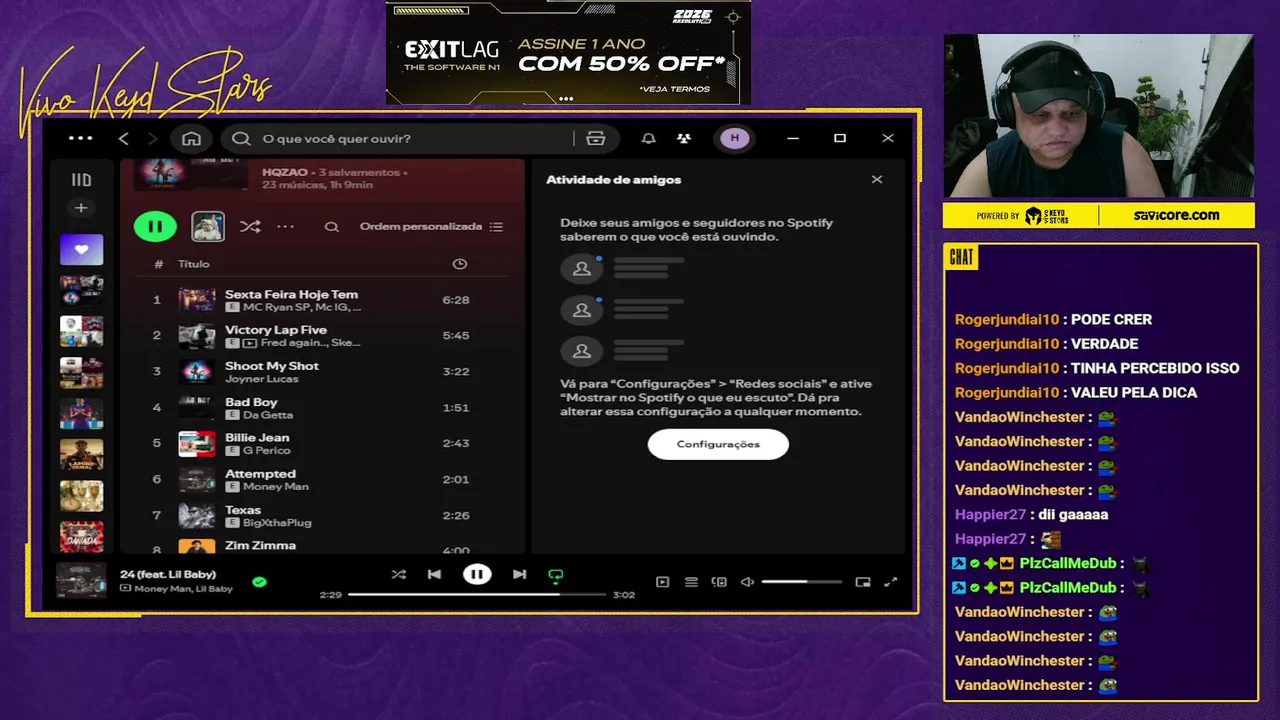Viewport: 1280px width, 720px height.
Task: Skip to the previous track
Action: (x=434, y=575)
